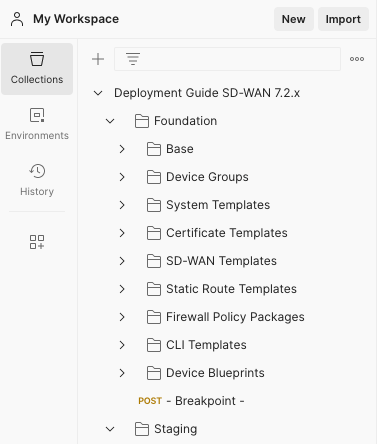Select the Foundation folder name
The width and height of the screenshot is (377, 444).
click(x=185, y=121)
